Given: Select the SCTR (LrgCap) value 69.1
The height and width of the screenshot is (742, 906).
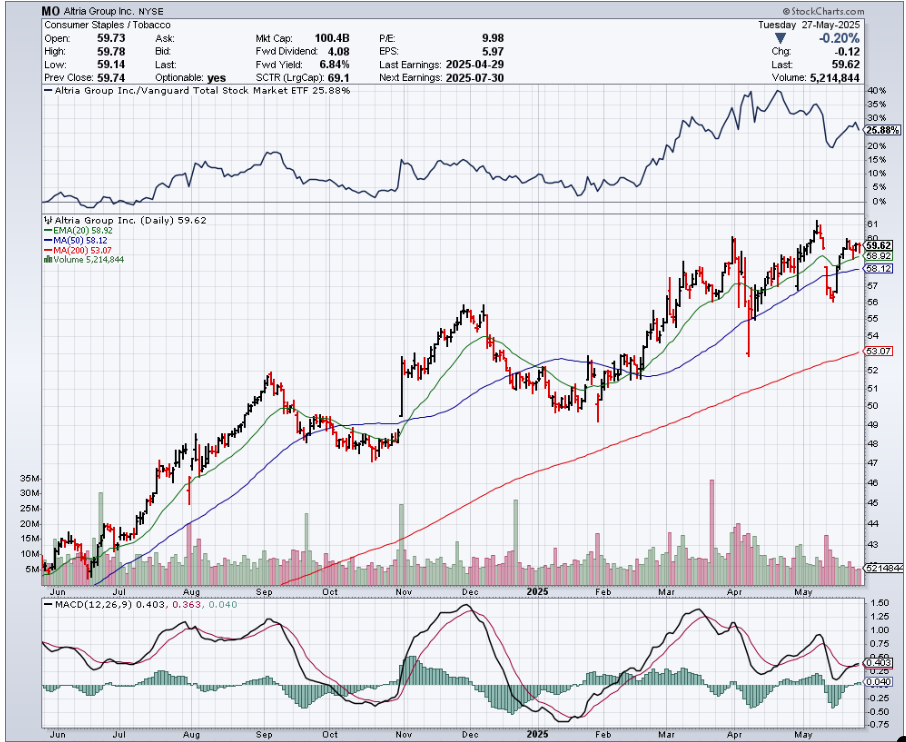Looking at the screenshot, I should [x=340, y=78].
